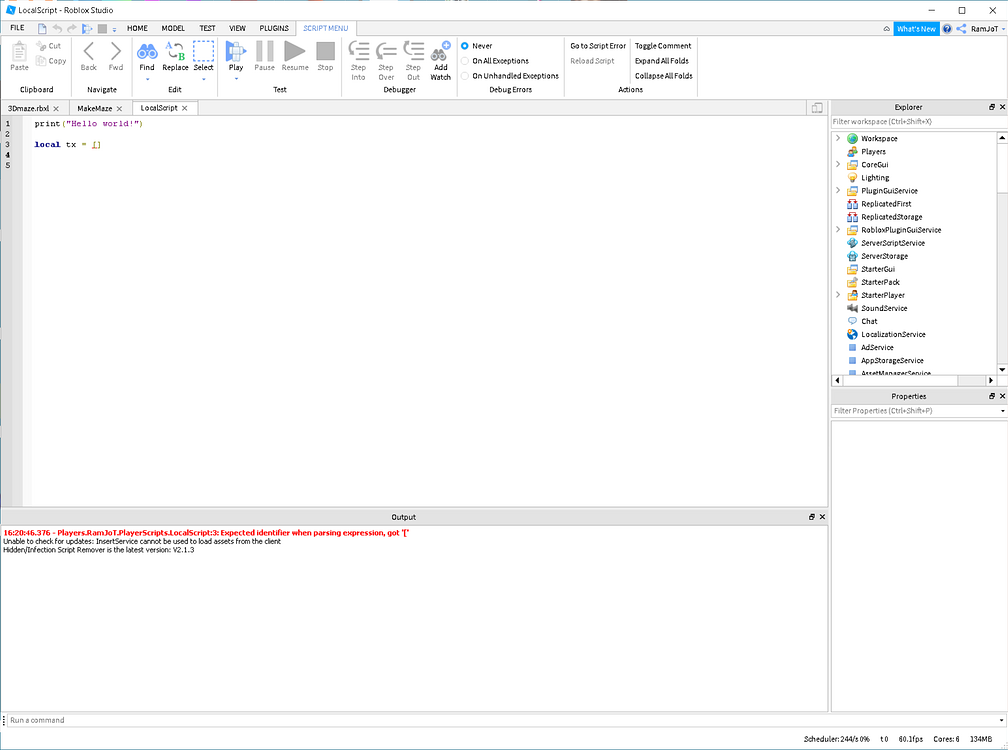Expand the StarterPlayer tree node
Image resolution: width=1008 pixels, height=750 pixels.
coord(838,295)
